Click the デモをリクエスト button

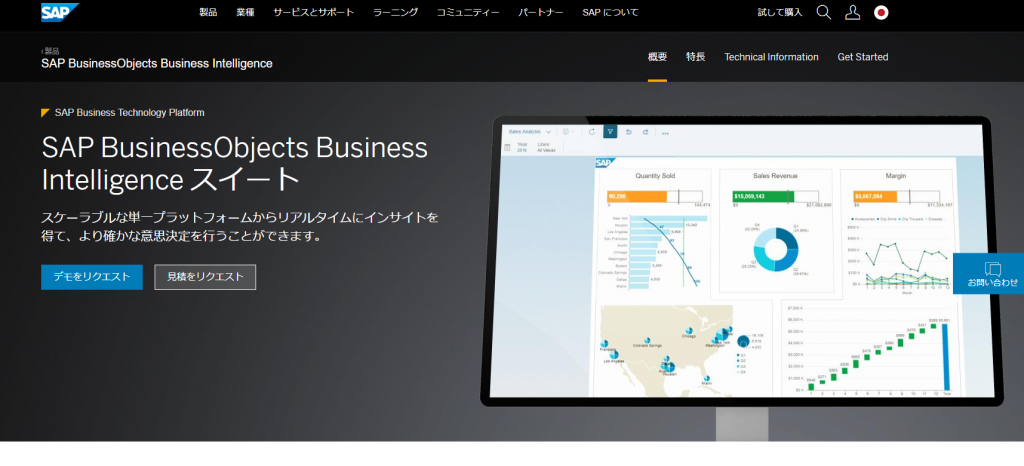coord(91,277)
